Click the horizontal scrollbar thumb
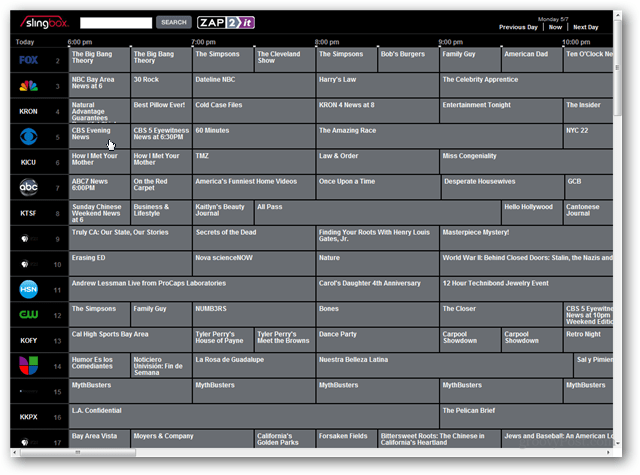This screenshot has width=640, height=475. (78, 452)
